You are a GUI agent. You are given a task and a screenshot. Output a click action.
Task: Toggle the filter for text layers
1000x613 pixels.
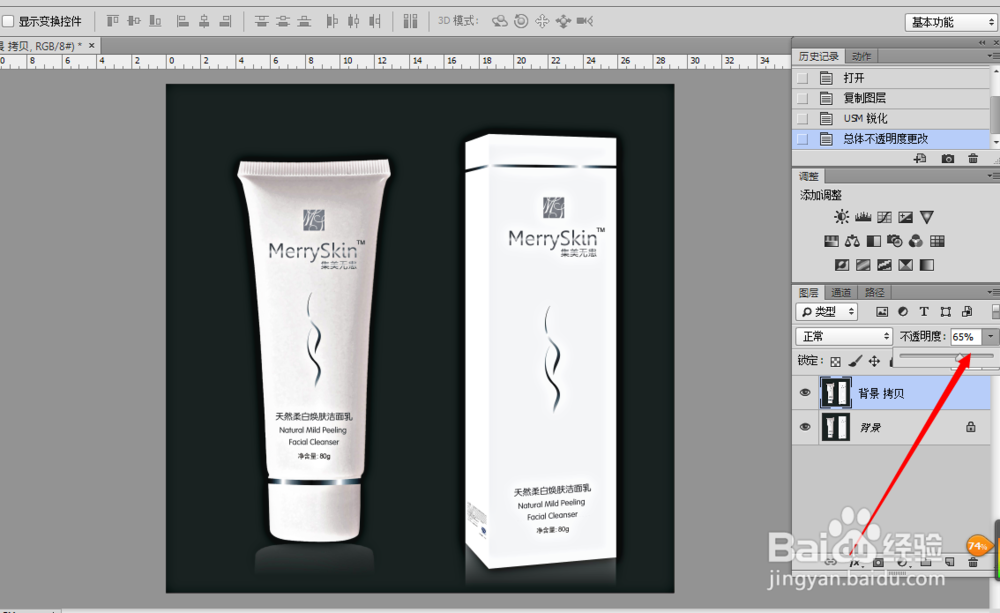(923, 311)
